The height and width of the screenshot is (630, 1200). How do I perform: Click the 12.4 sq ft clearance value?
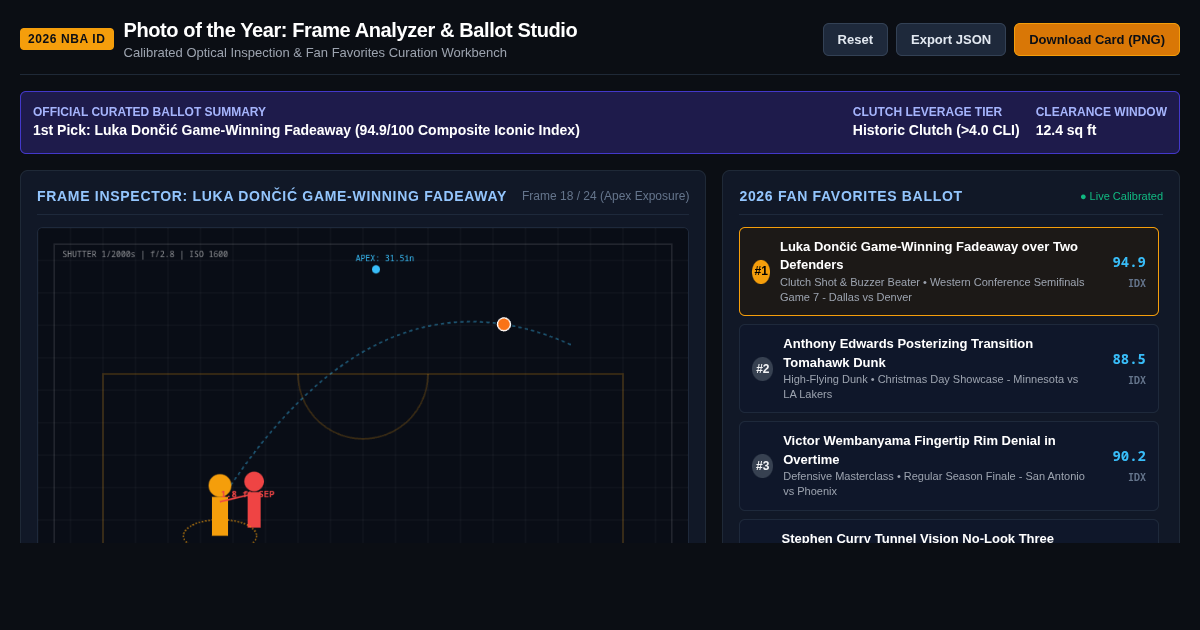(1066, 130)
